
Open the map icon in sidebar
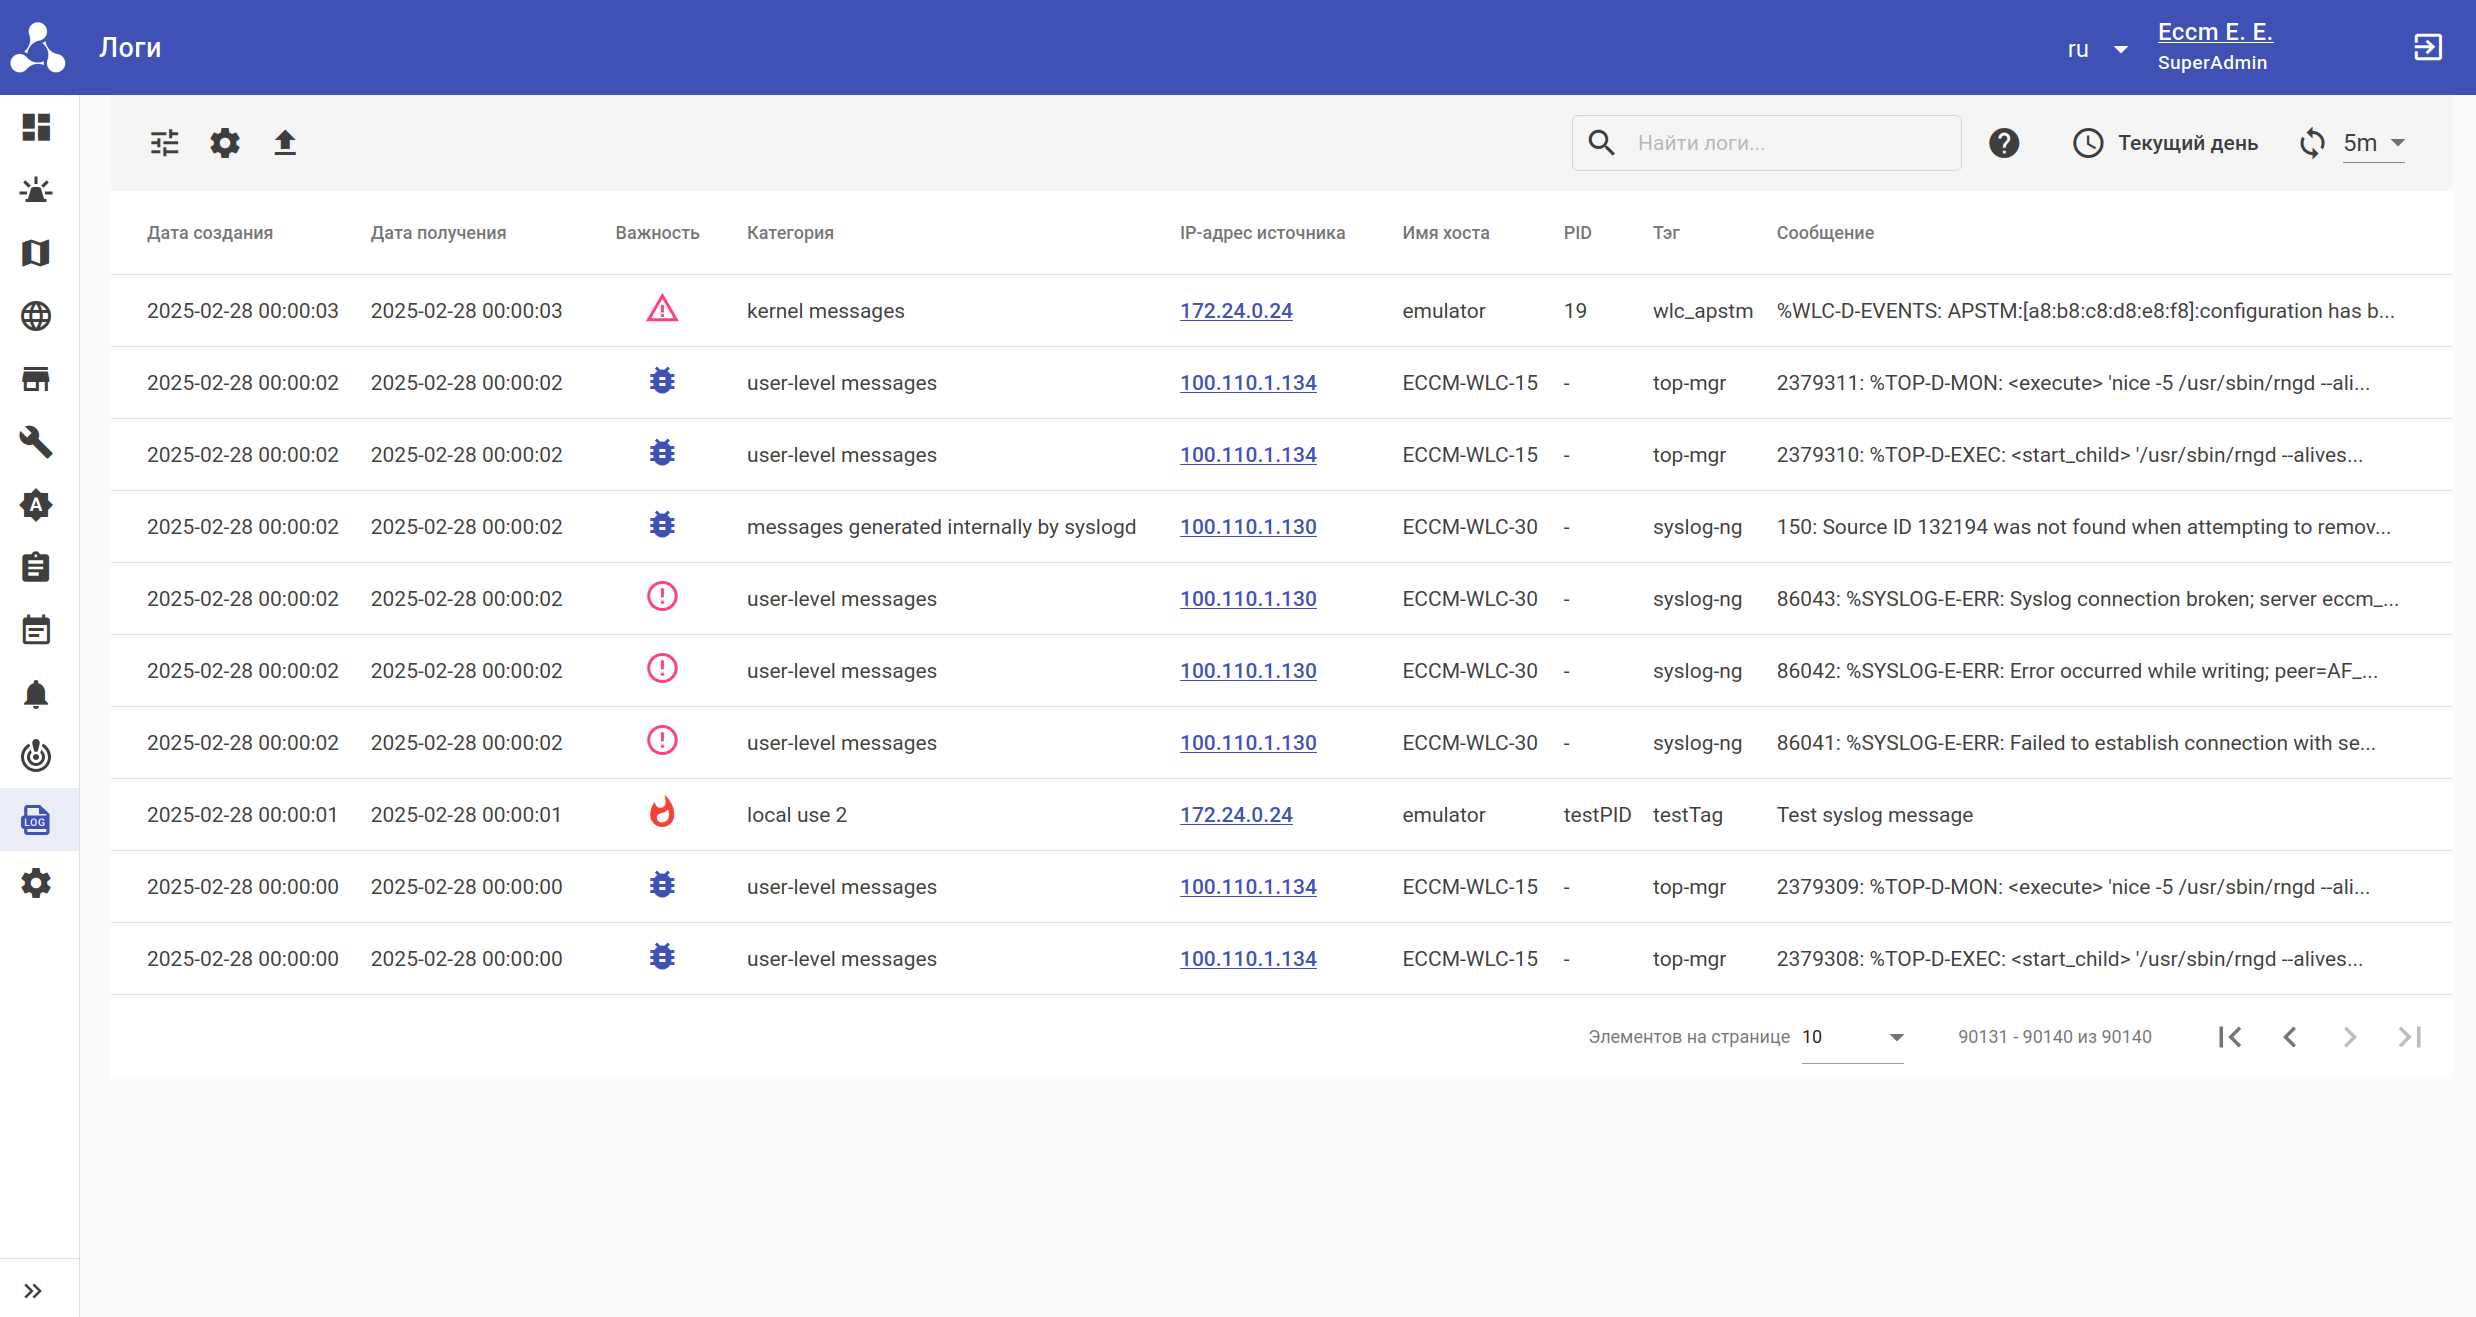point(36,253)
